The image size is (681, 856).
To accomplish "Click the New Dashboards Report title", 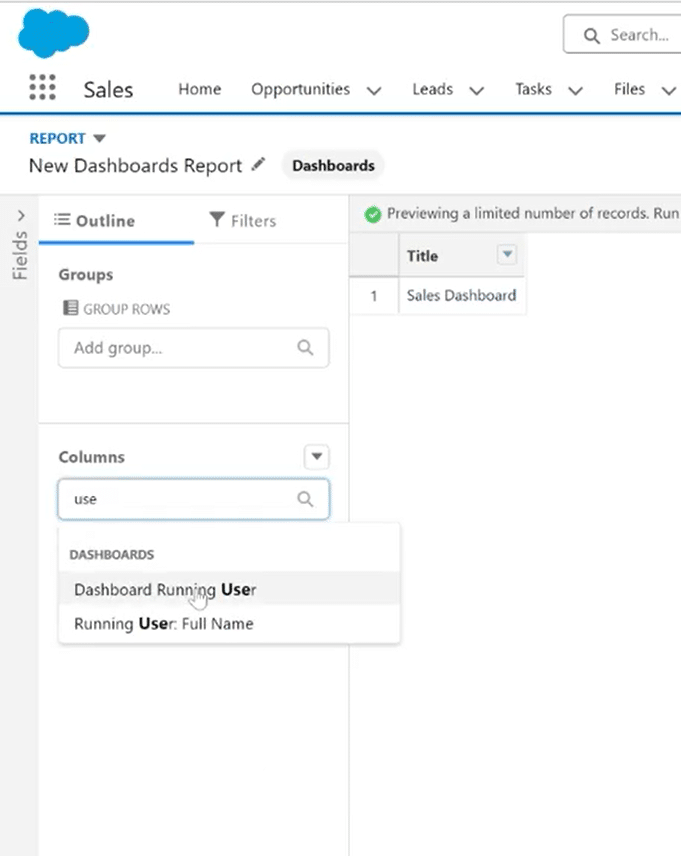I will (x=135, y=165).
